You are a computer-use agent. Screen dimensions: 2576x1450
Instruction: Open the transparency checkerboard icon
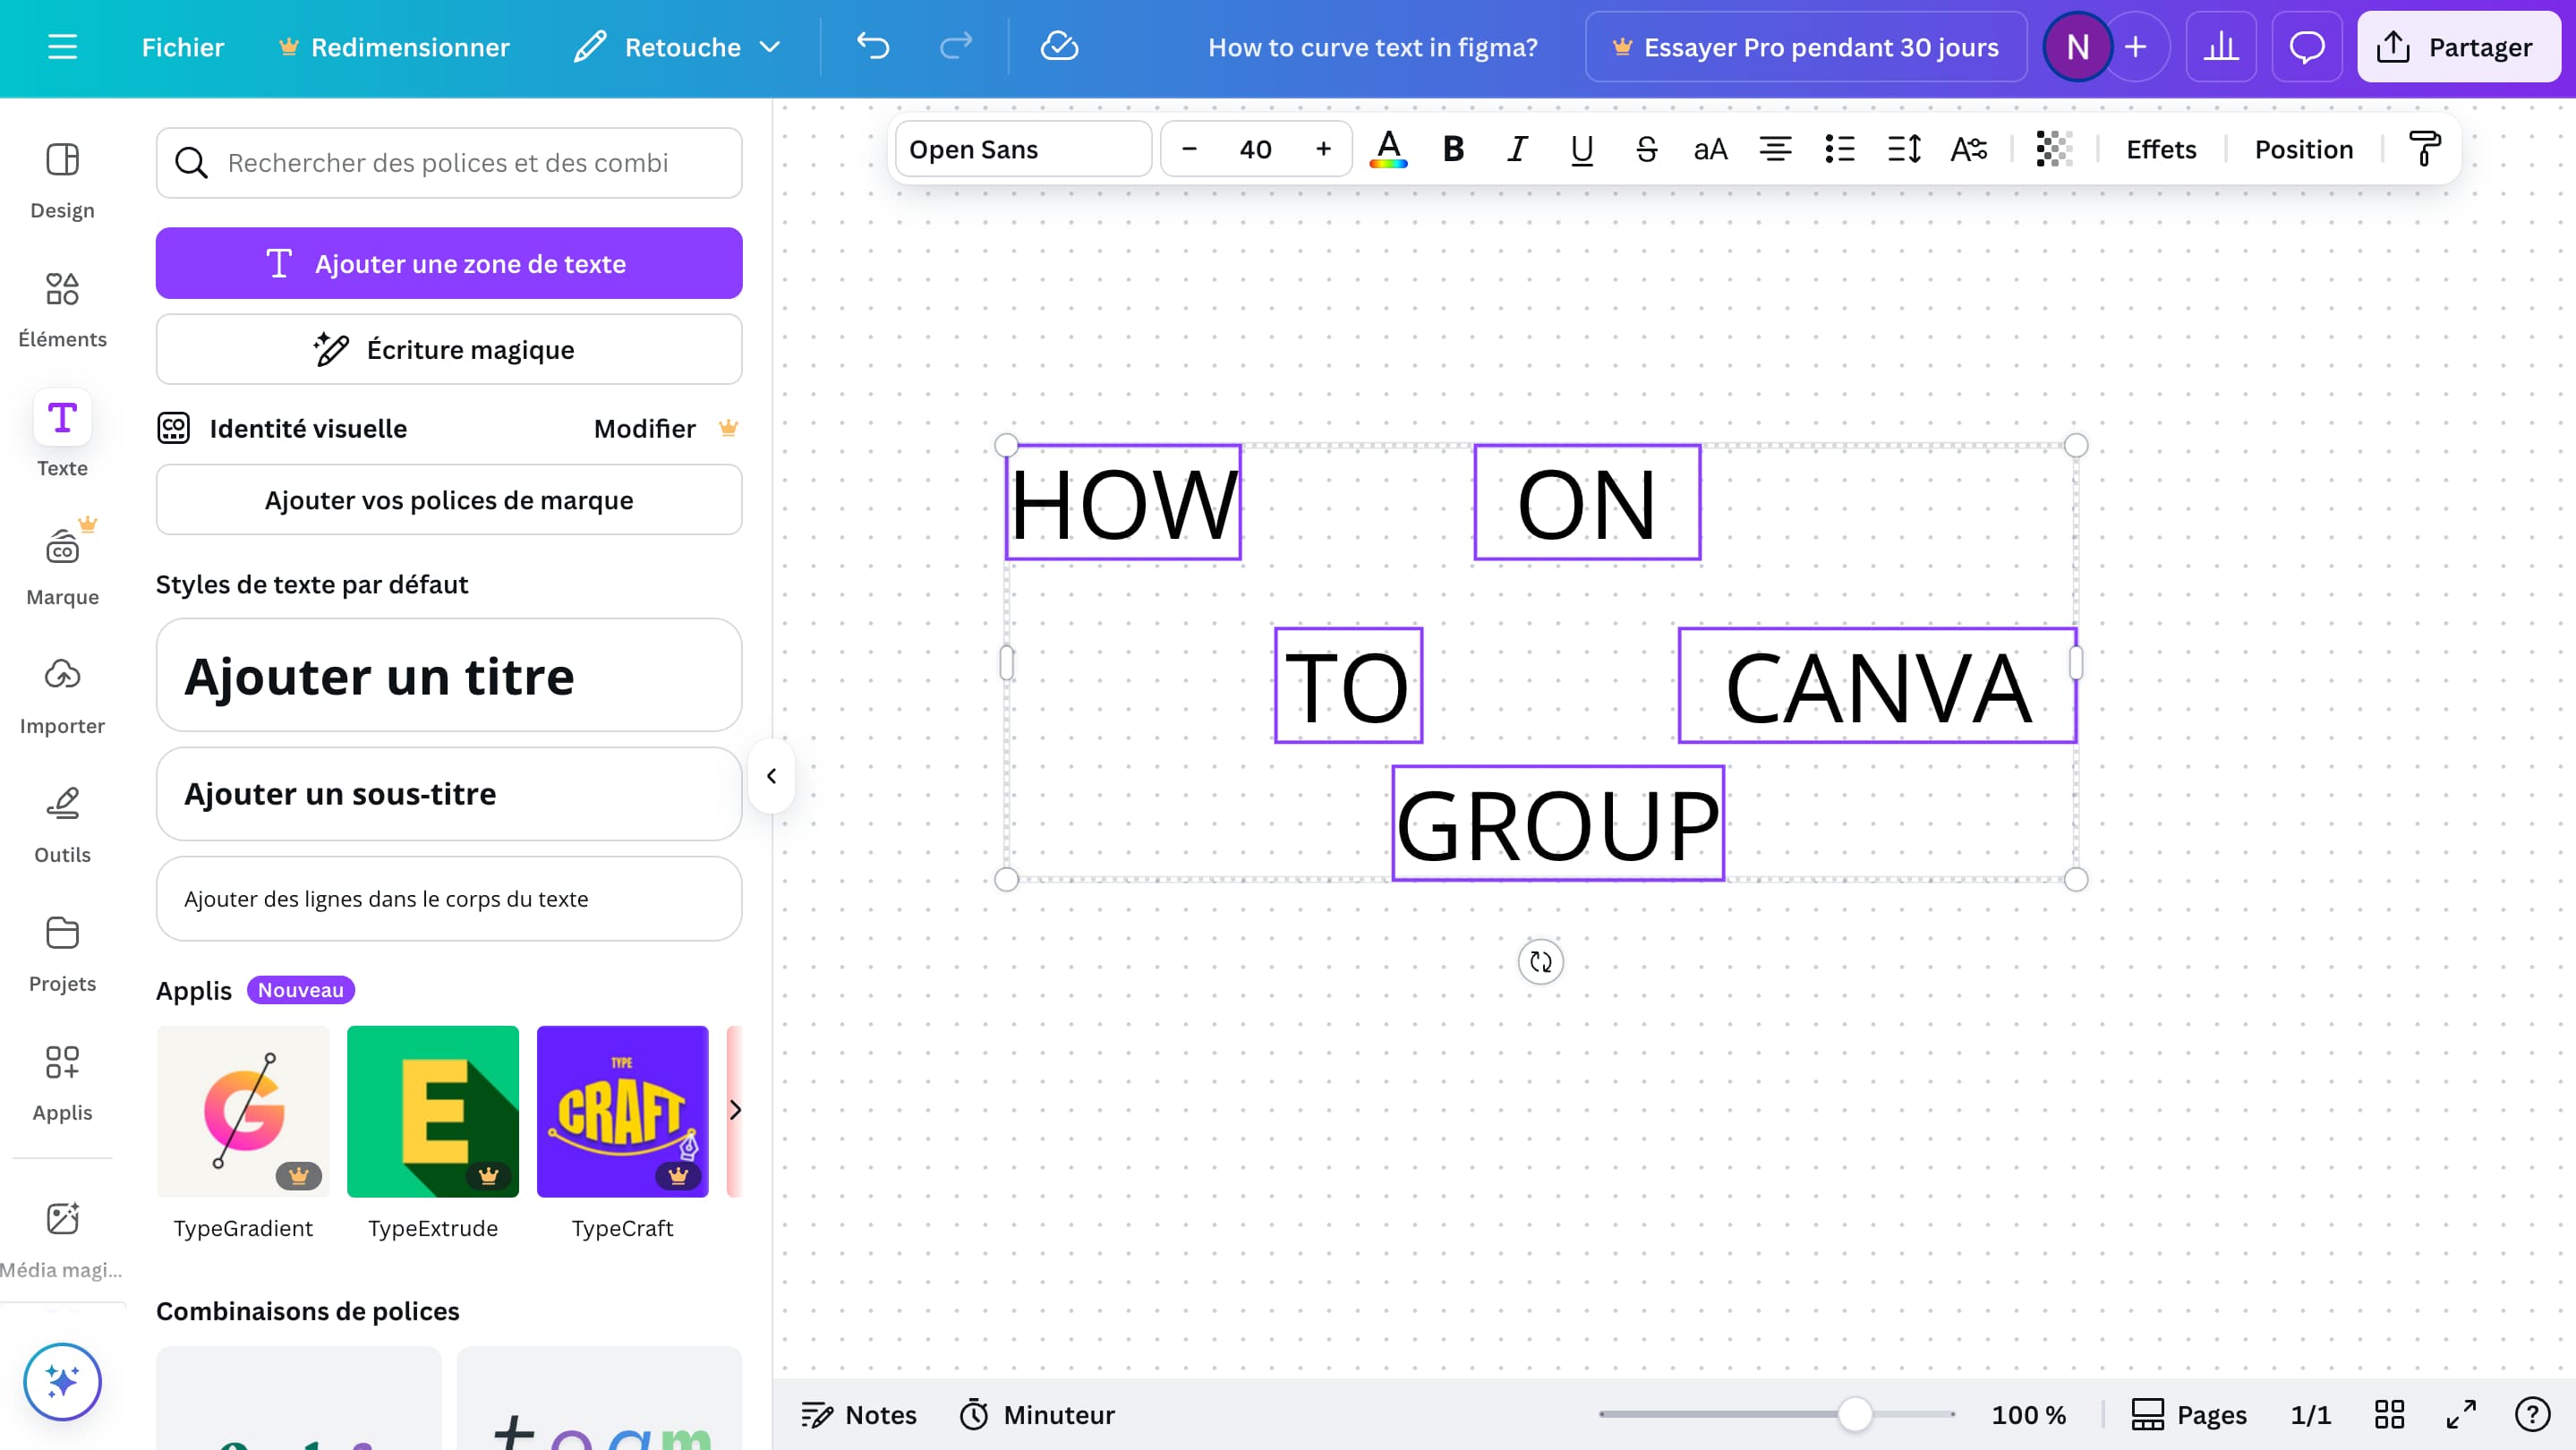point(2054,149)
